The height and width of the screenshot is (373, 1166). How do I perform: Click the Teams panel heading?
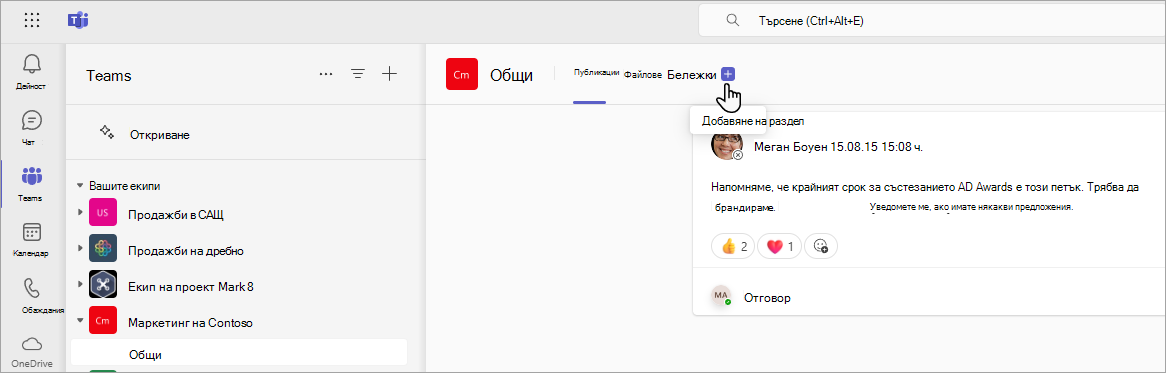point(109,76)
